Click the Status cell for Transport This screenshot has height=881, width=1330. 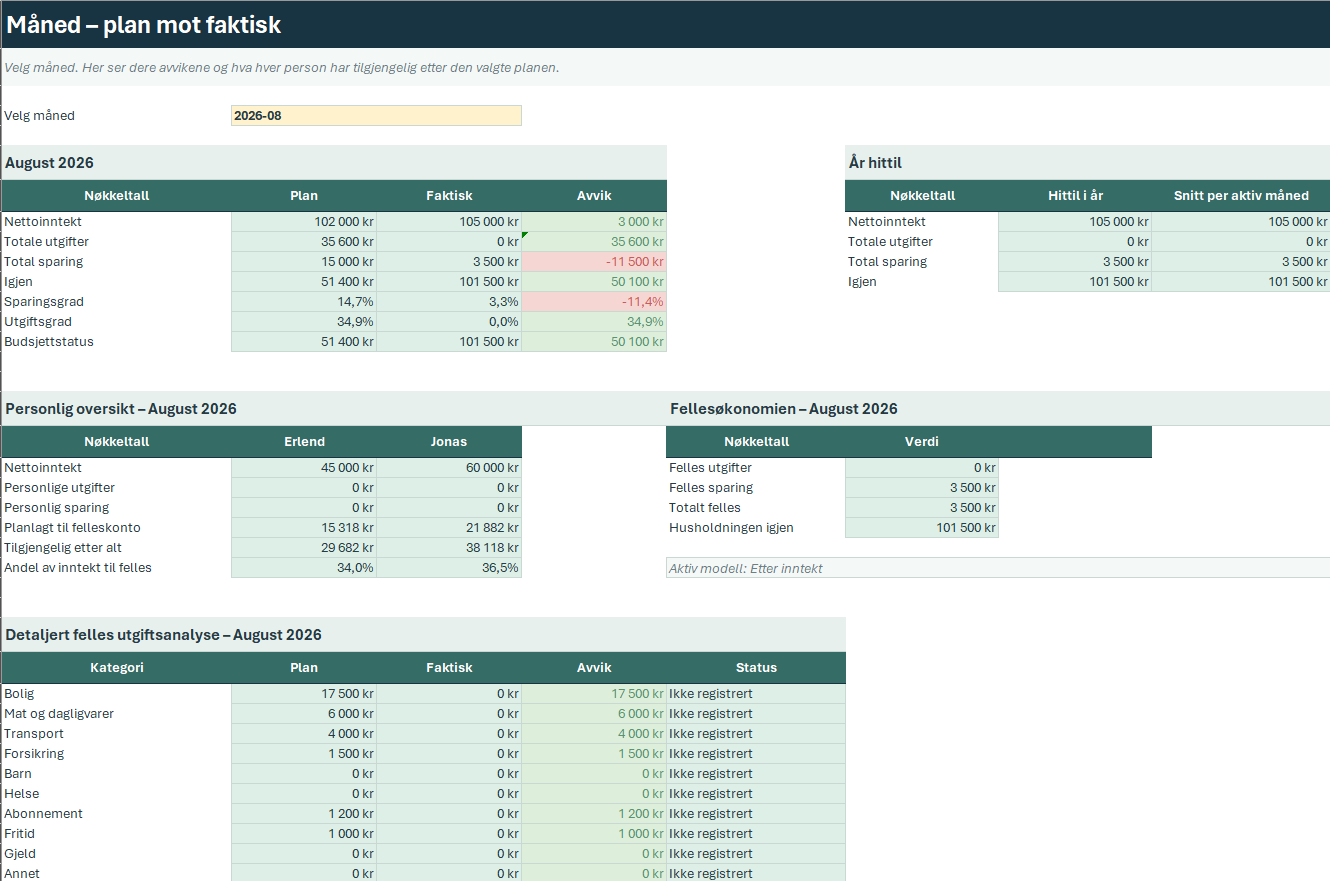[x=756, y=734]
